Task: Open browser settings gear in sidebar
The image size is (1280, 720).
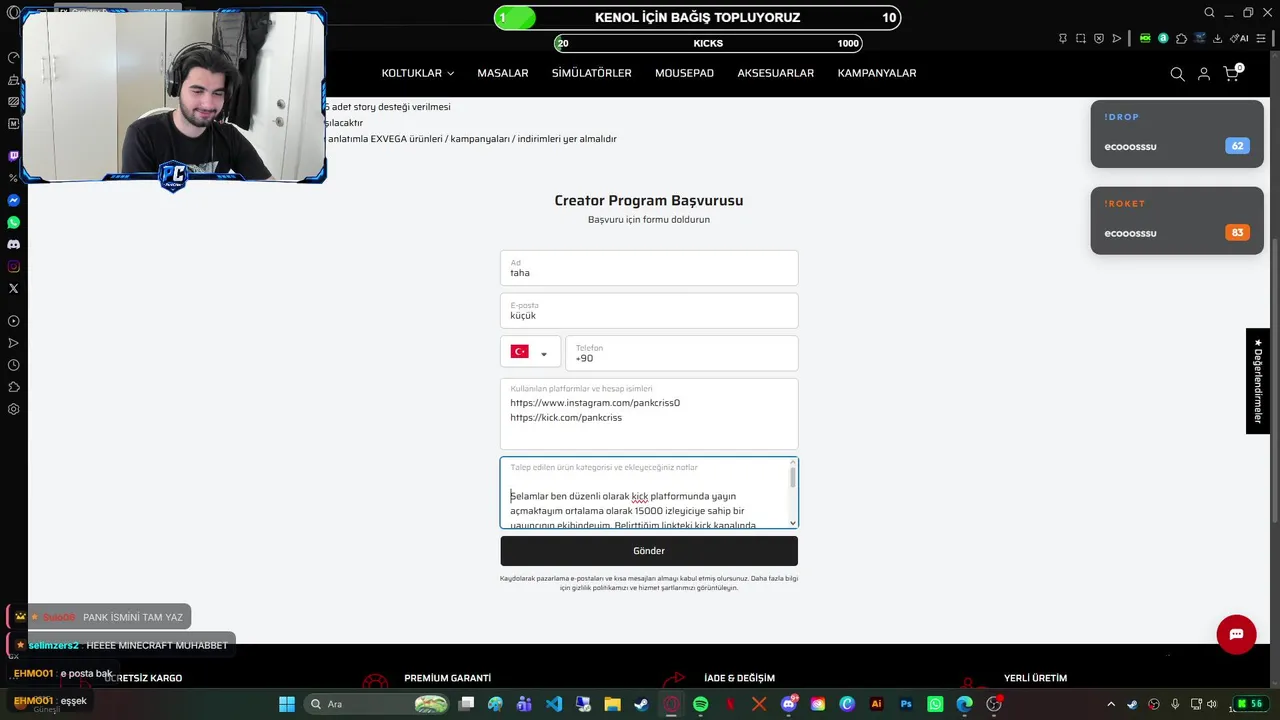Action: pyautogui.click(x=14, y=409)
